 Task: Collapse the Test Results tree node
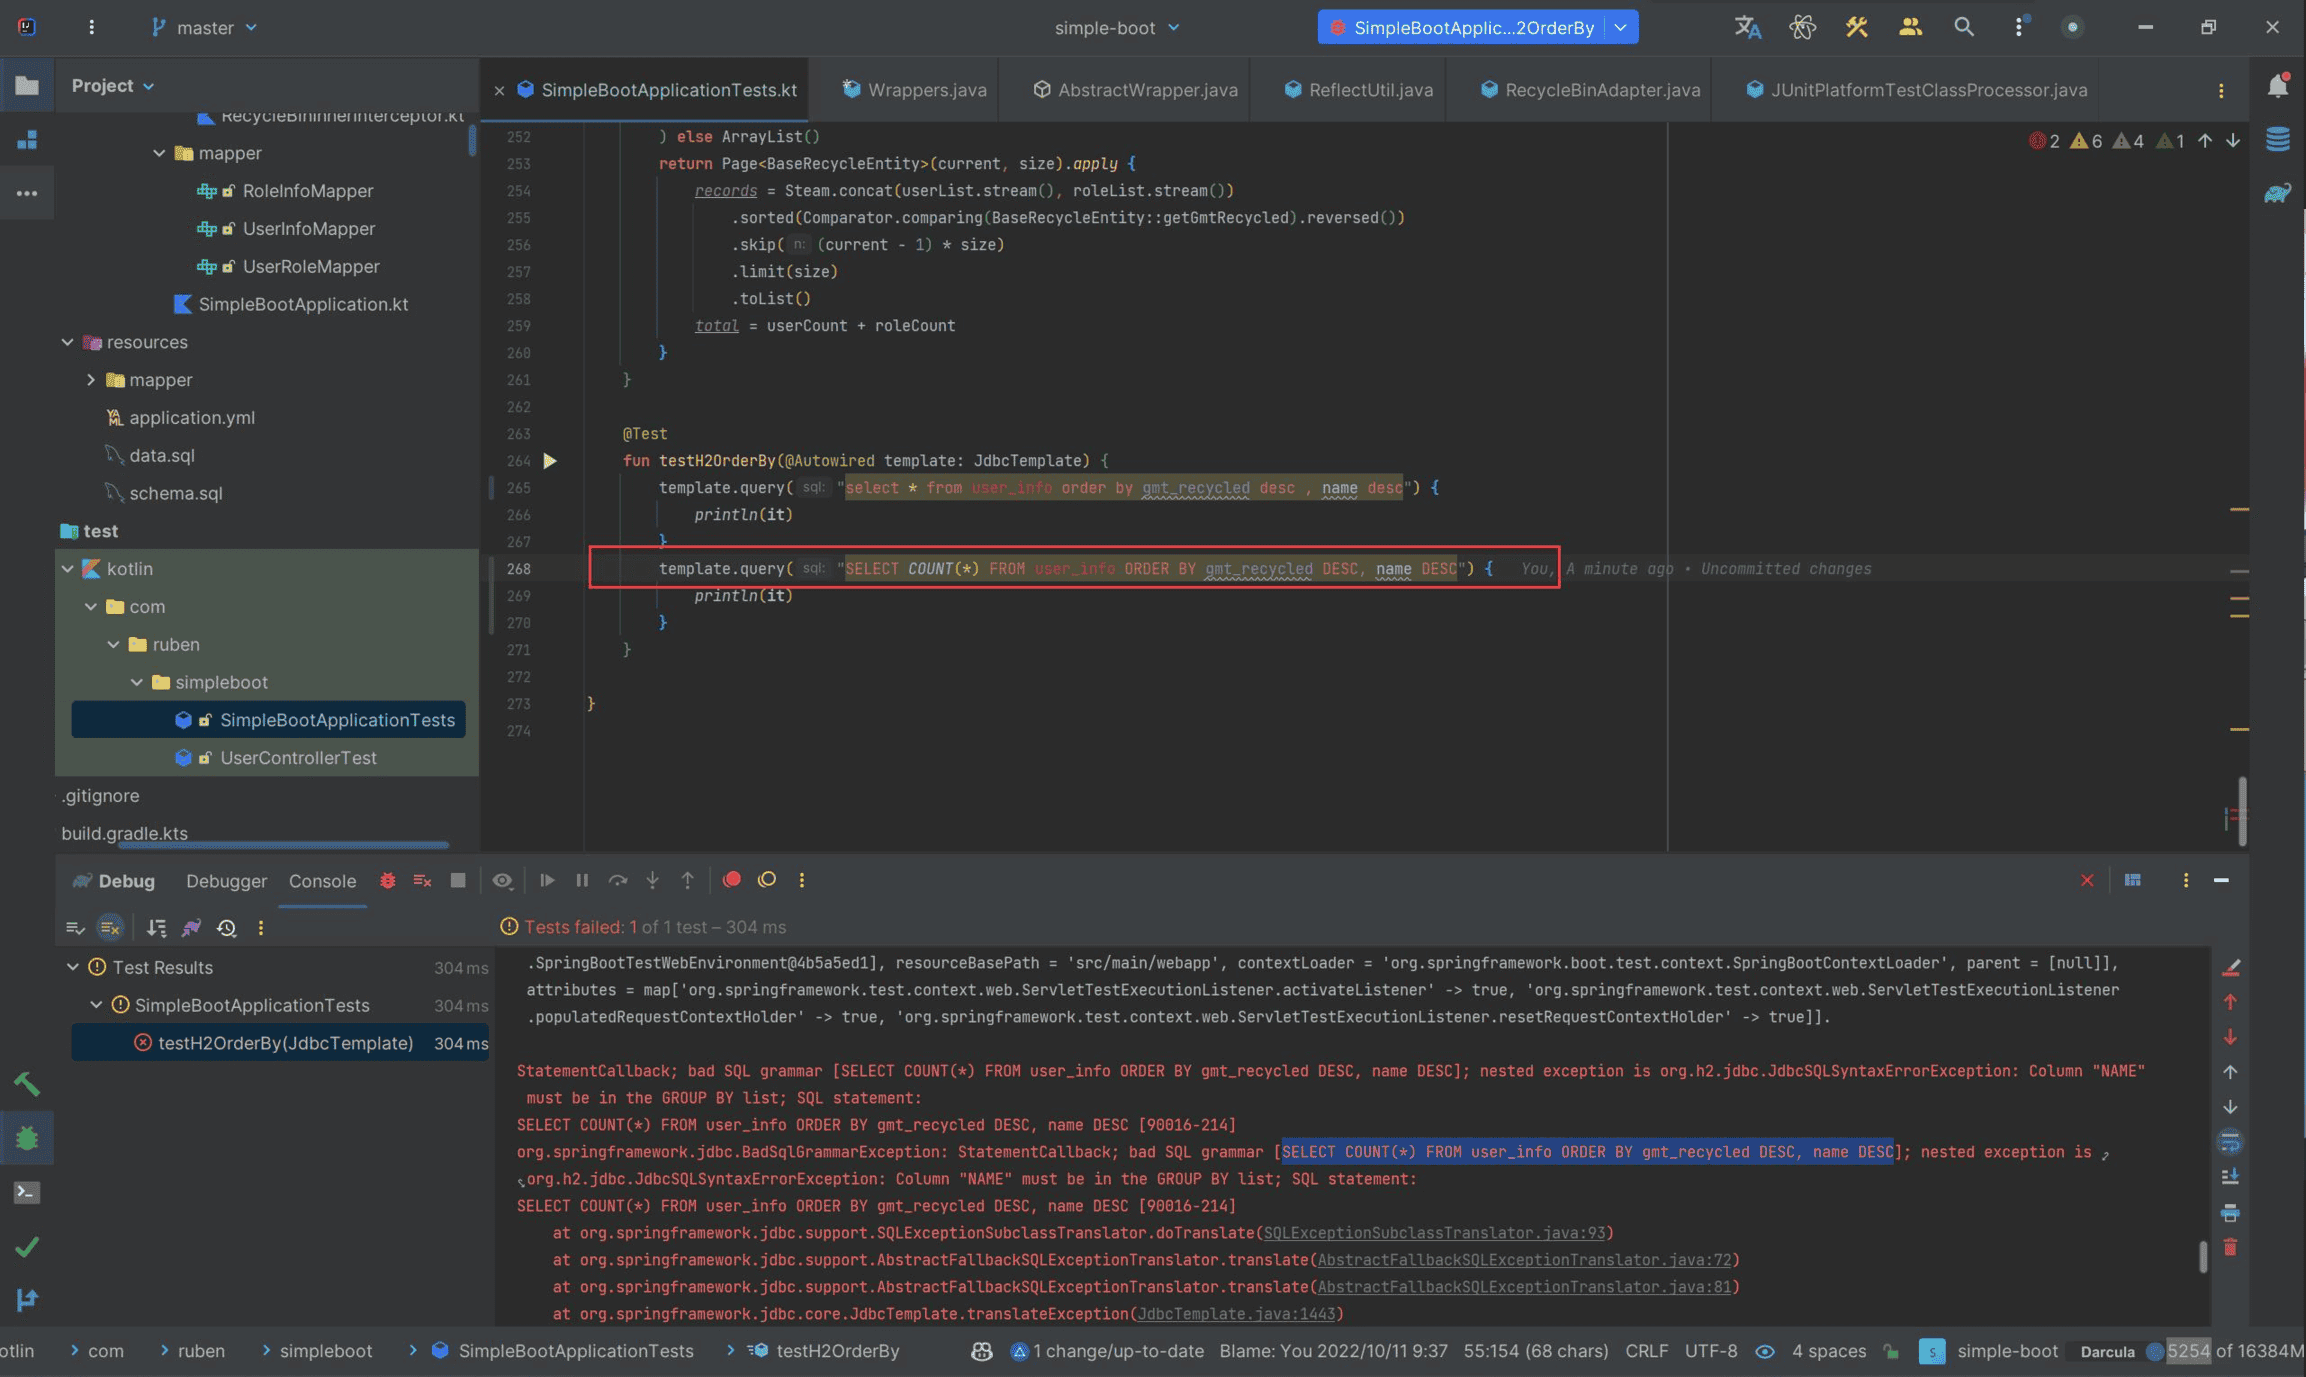73,967
